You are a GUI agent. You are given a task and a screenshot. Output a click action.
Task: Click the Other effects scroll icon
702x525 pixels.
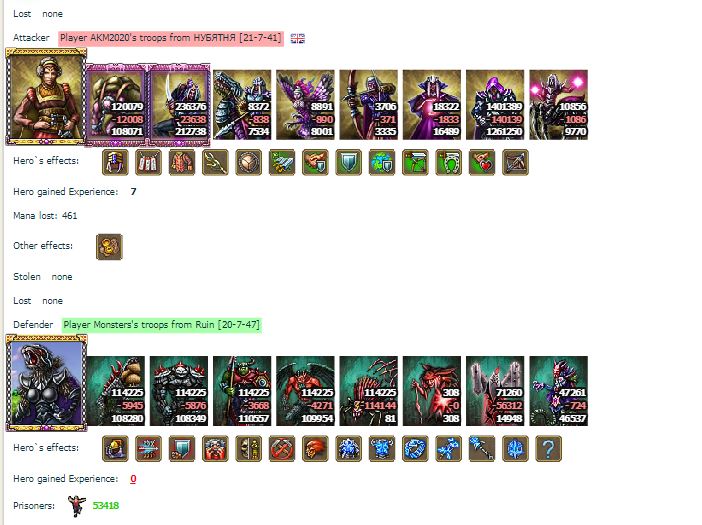(109, 247)
